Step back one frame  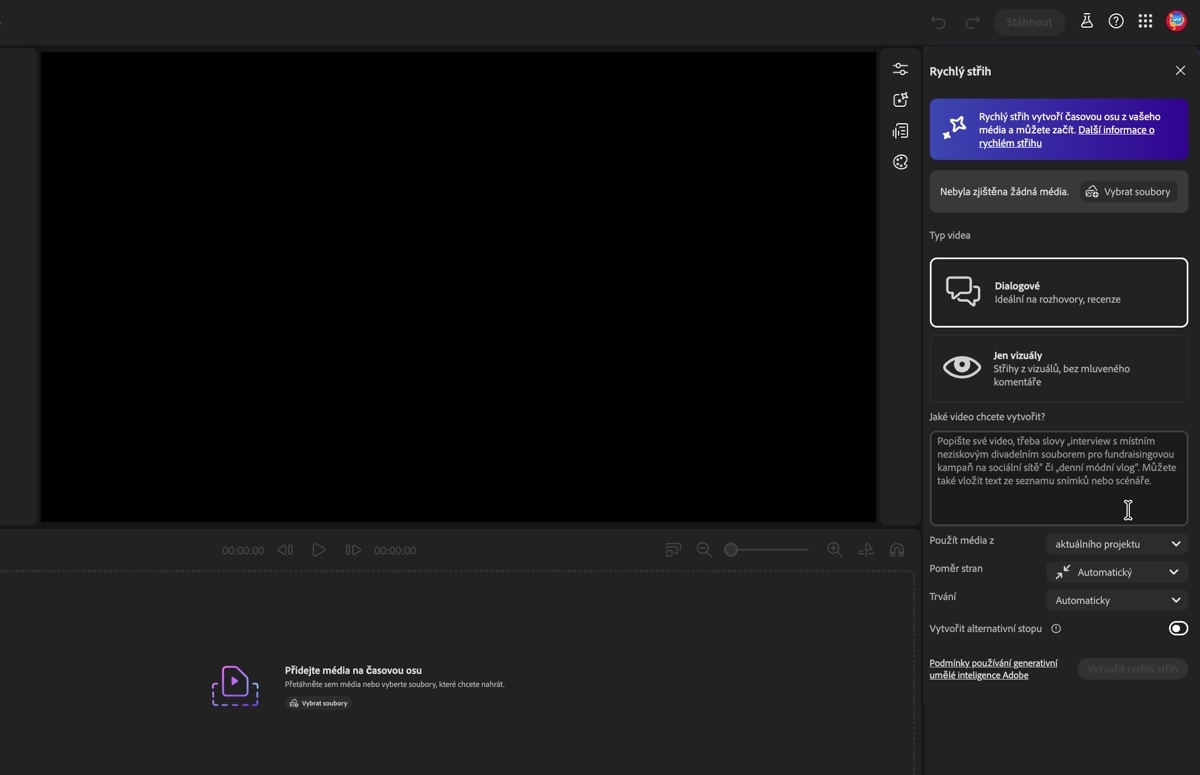(x=285, y=550)
